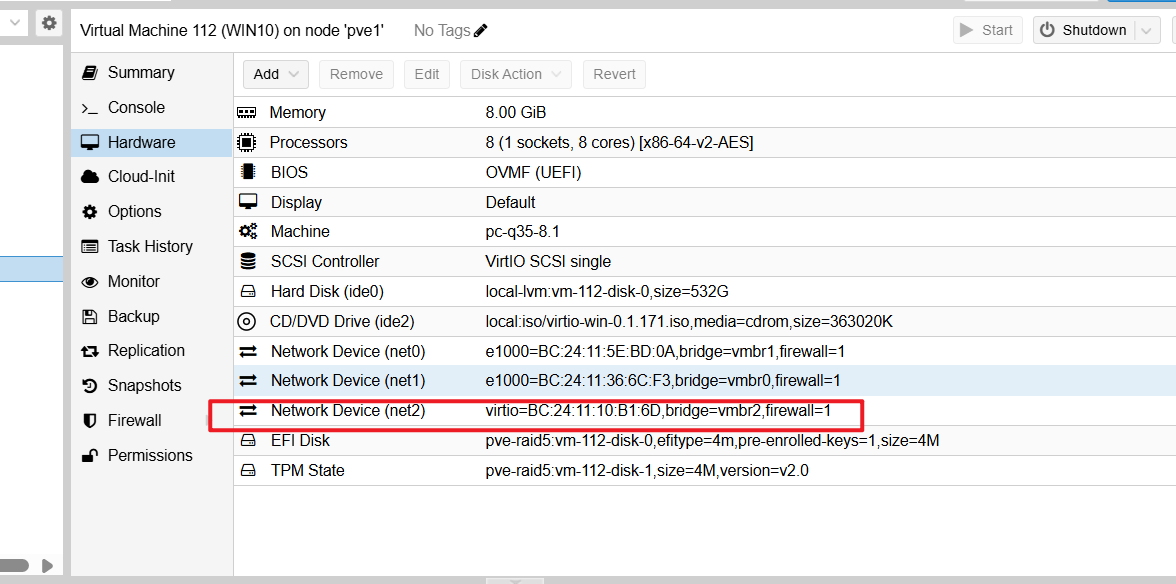This screenshot has height=584, width=1176.
Task: Click the horizontal scrollbar thumb at bottom left
Action: [14, 565]
